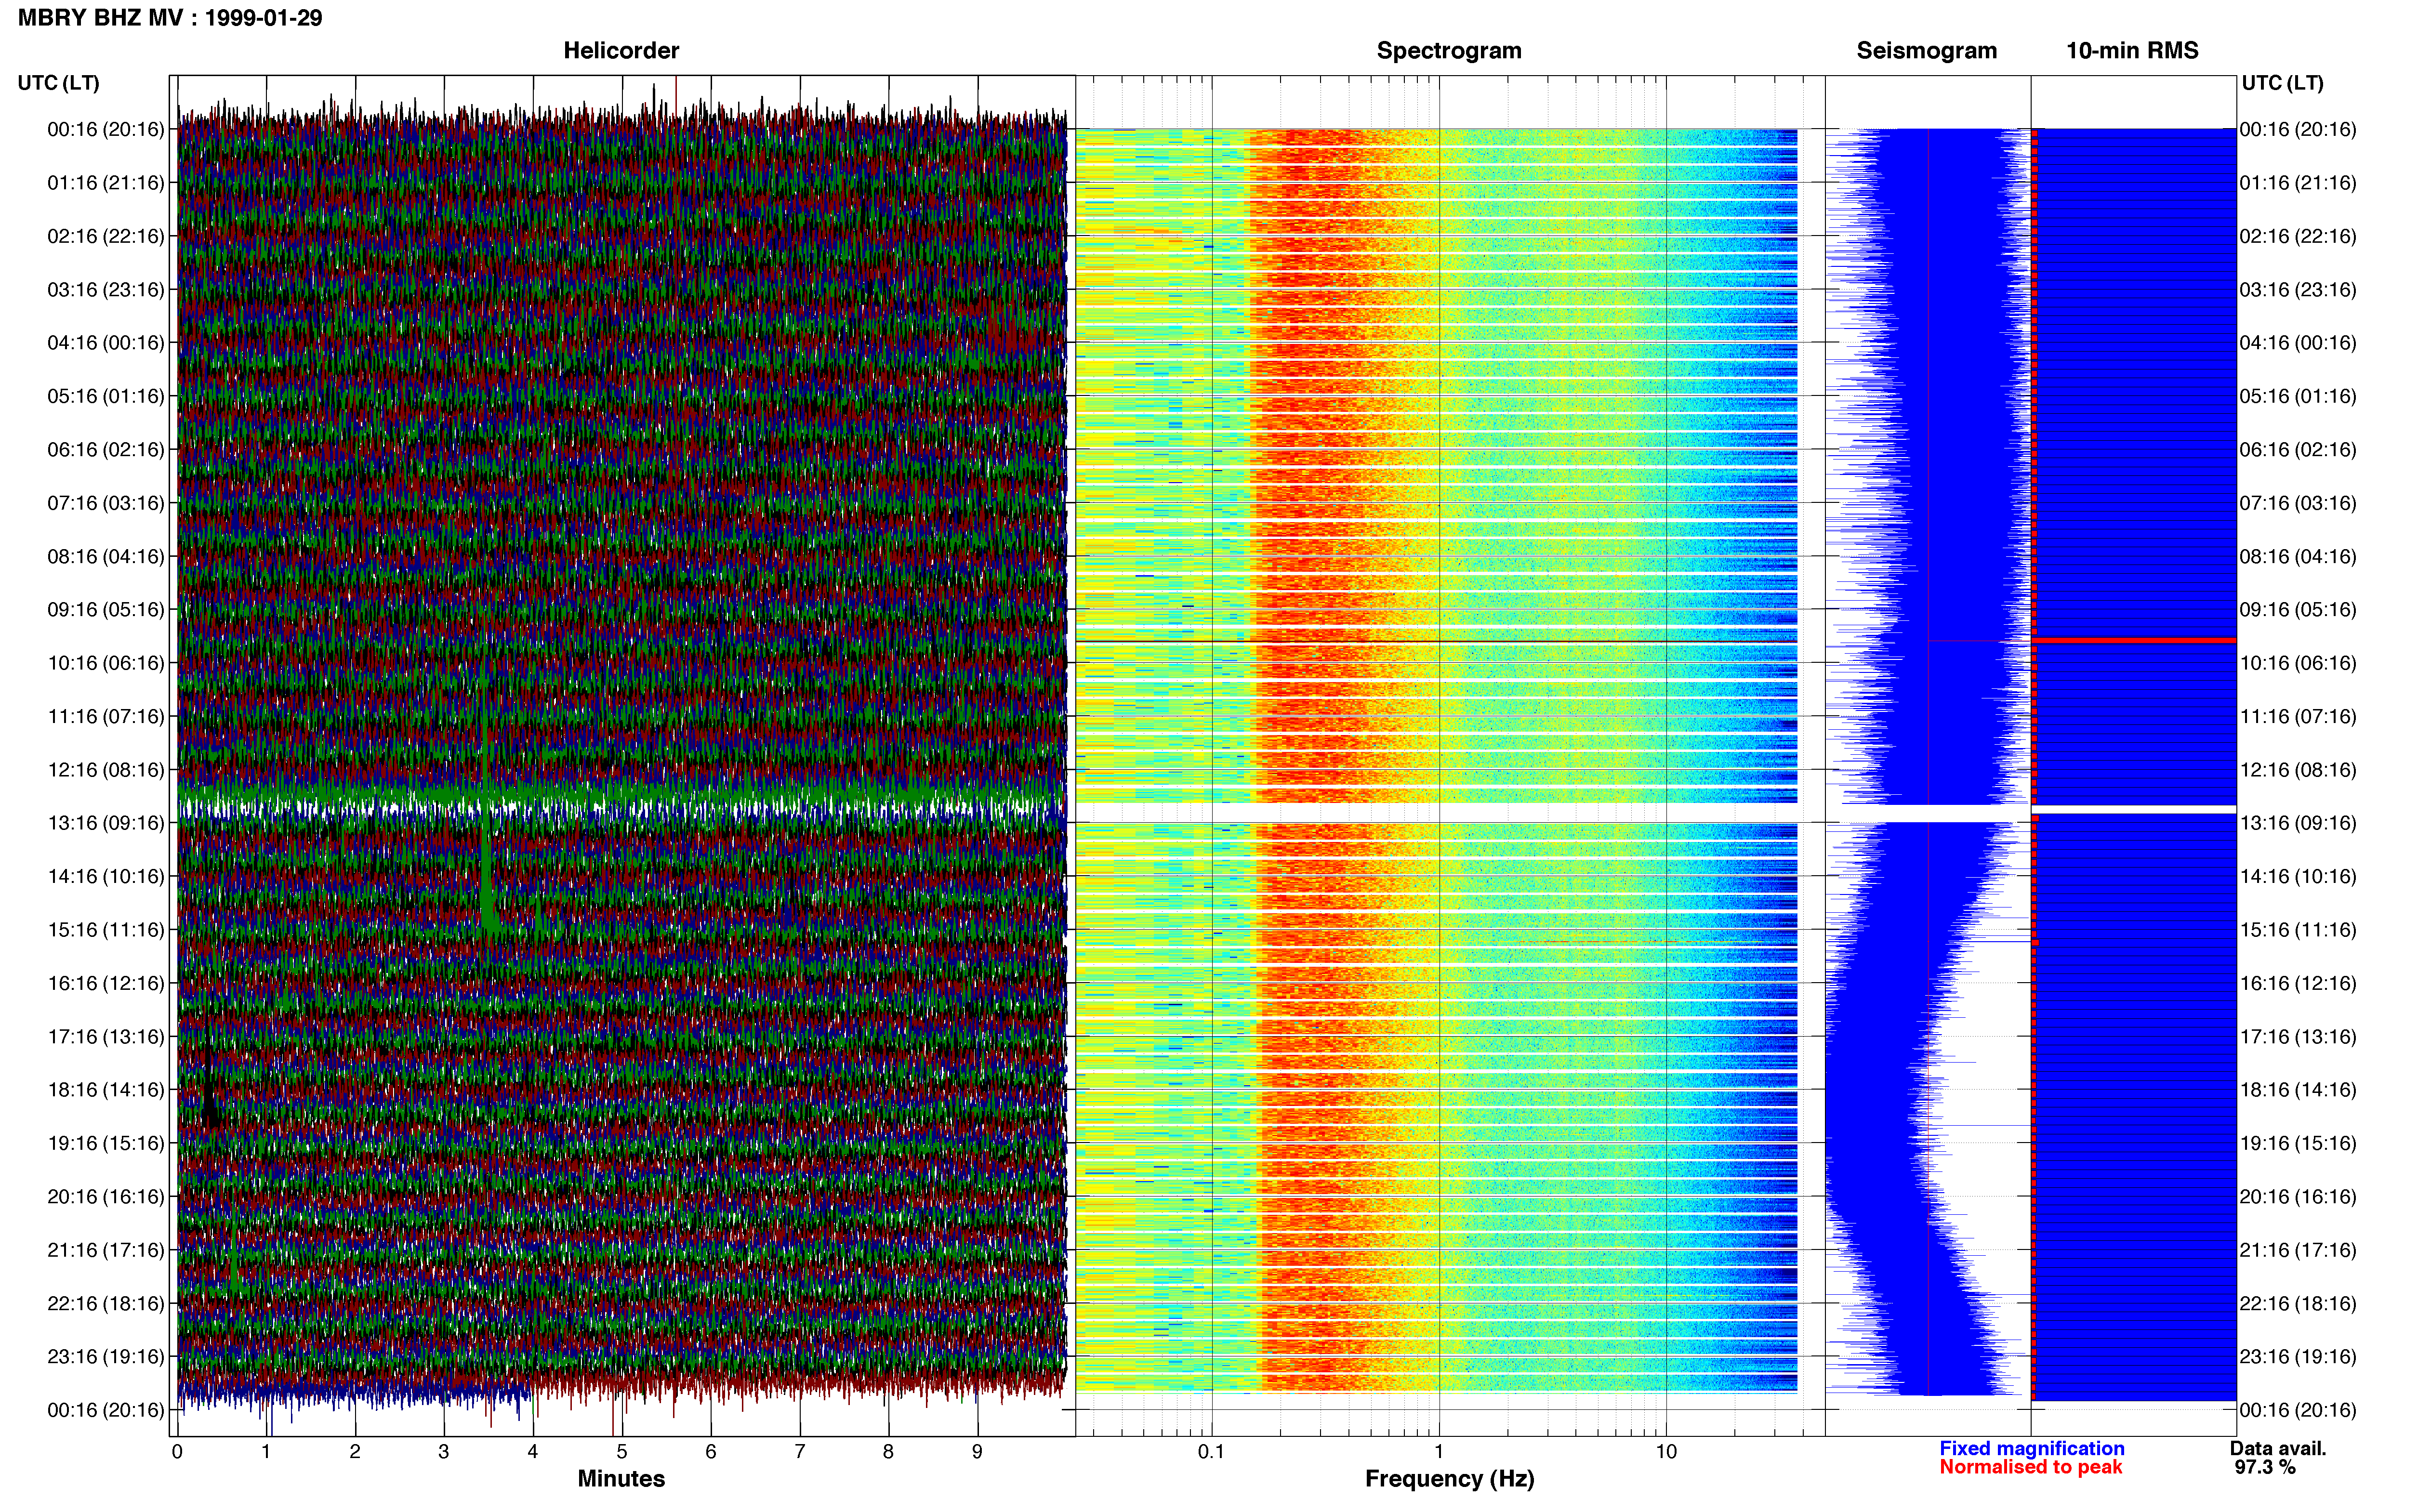Click right time label '12:16 (08:16)'
2418x1512 pixels.
point(2298,770)
